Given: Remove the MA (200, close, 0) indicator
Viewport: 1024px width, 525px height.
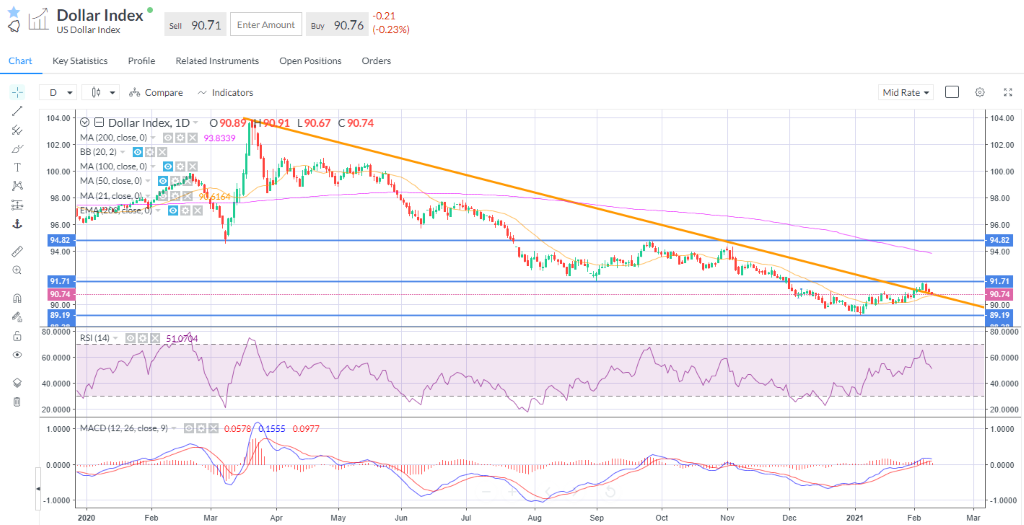Looking at the screenshot, I should (193, 138).
